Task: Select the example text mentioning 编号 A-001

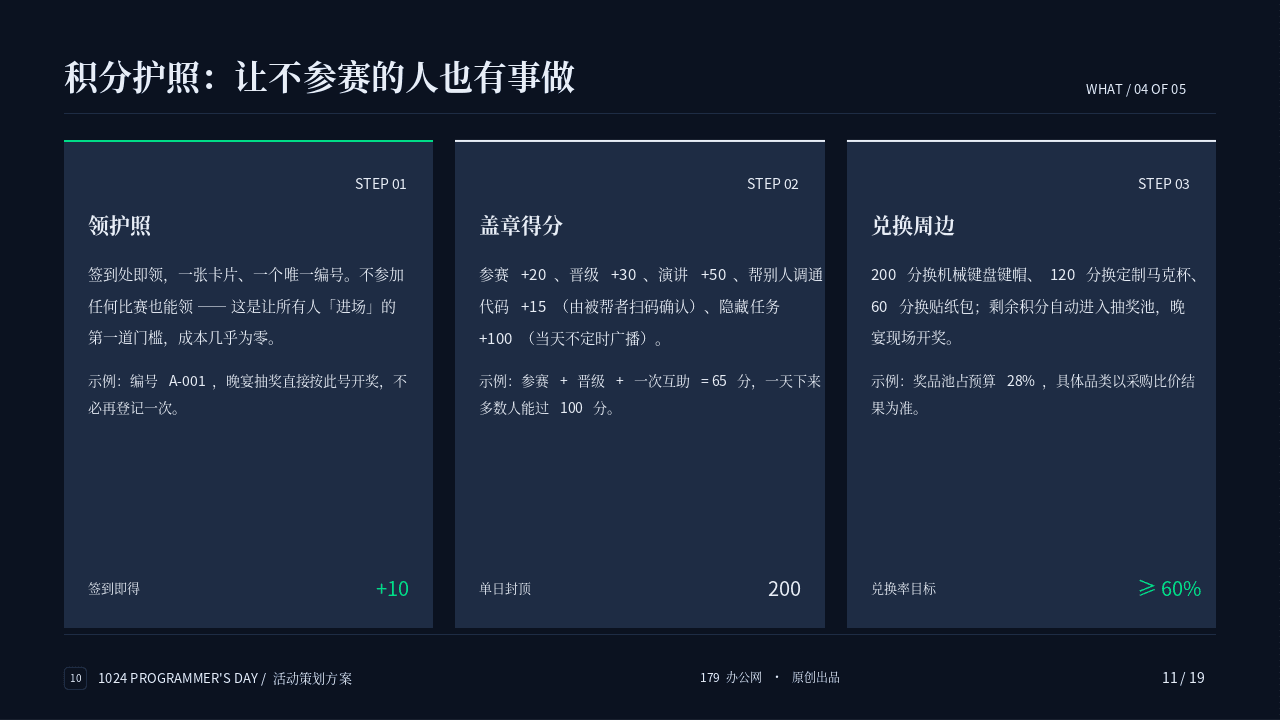Action: point(248,394)
